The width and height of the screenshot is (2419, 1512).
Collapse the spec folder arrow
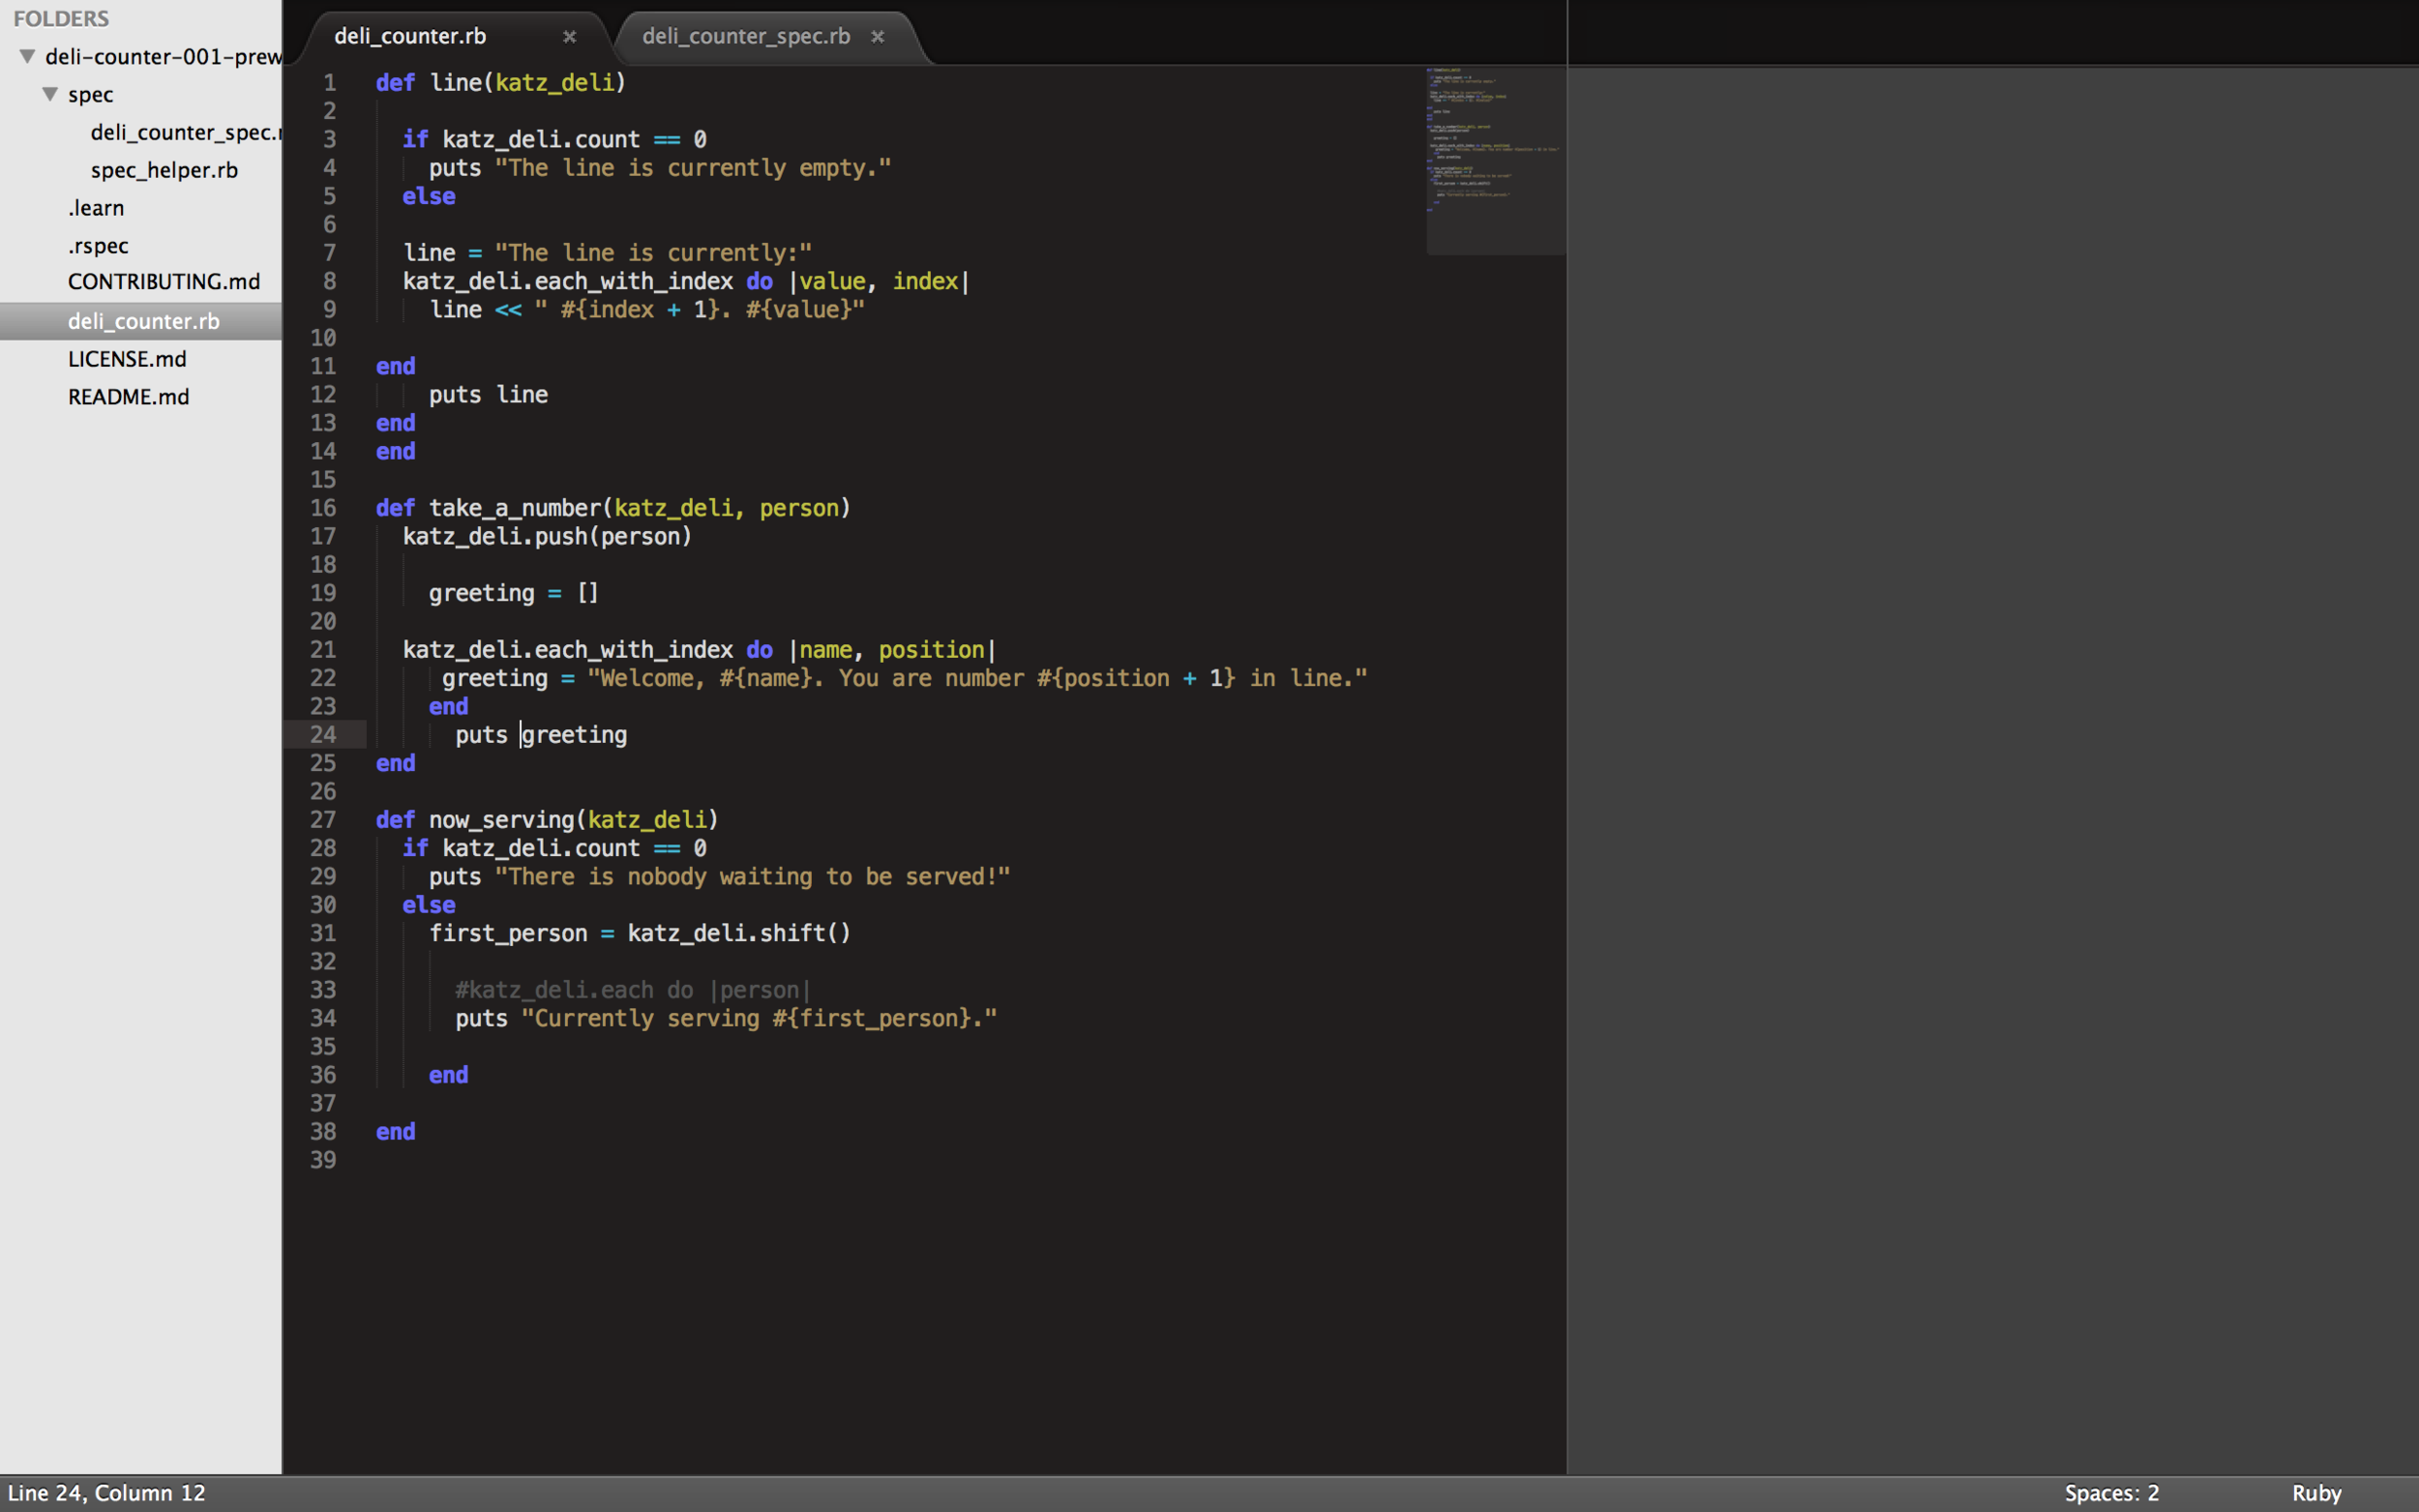[50, 94]
